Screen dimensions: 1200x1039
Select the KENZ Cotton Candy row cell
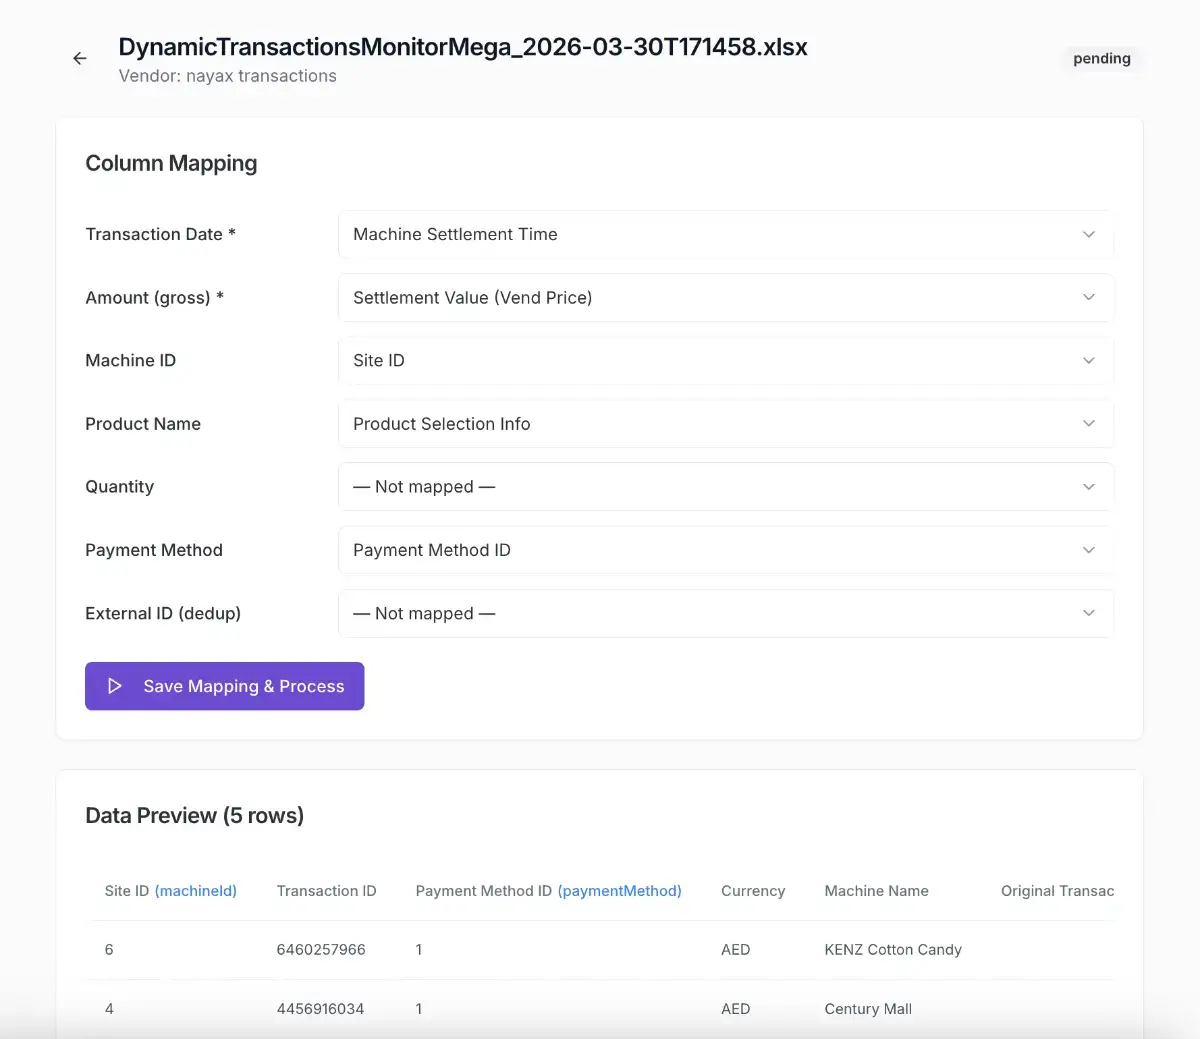(893, 950)
